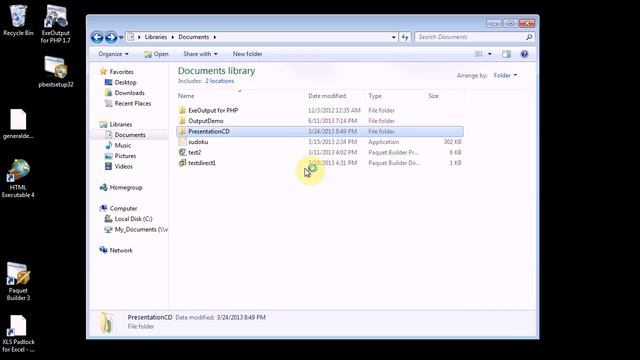
Task: Select the generalde... file on desktop
Action: [x=18, y=124]
